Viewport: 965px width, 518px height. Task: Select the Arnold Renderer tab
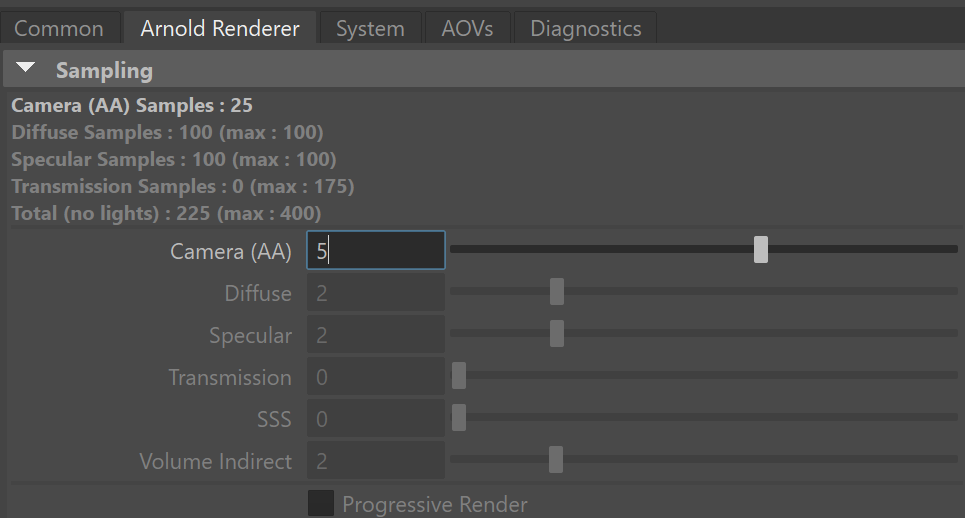(220, 29)
